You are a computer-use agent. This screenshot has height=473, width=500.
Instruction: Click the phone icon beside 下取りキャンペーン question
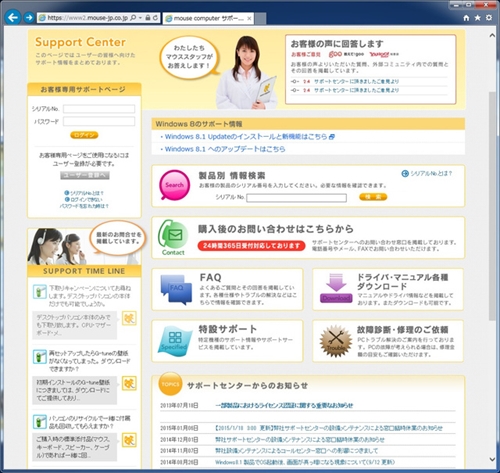[40, 292]
